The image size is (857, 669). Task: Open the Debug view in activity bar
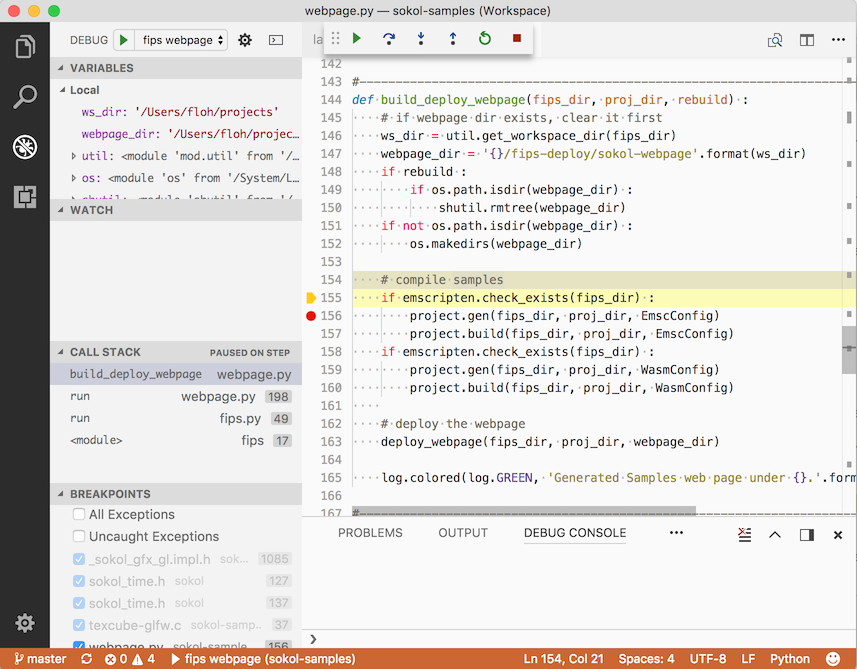point(25,146)
